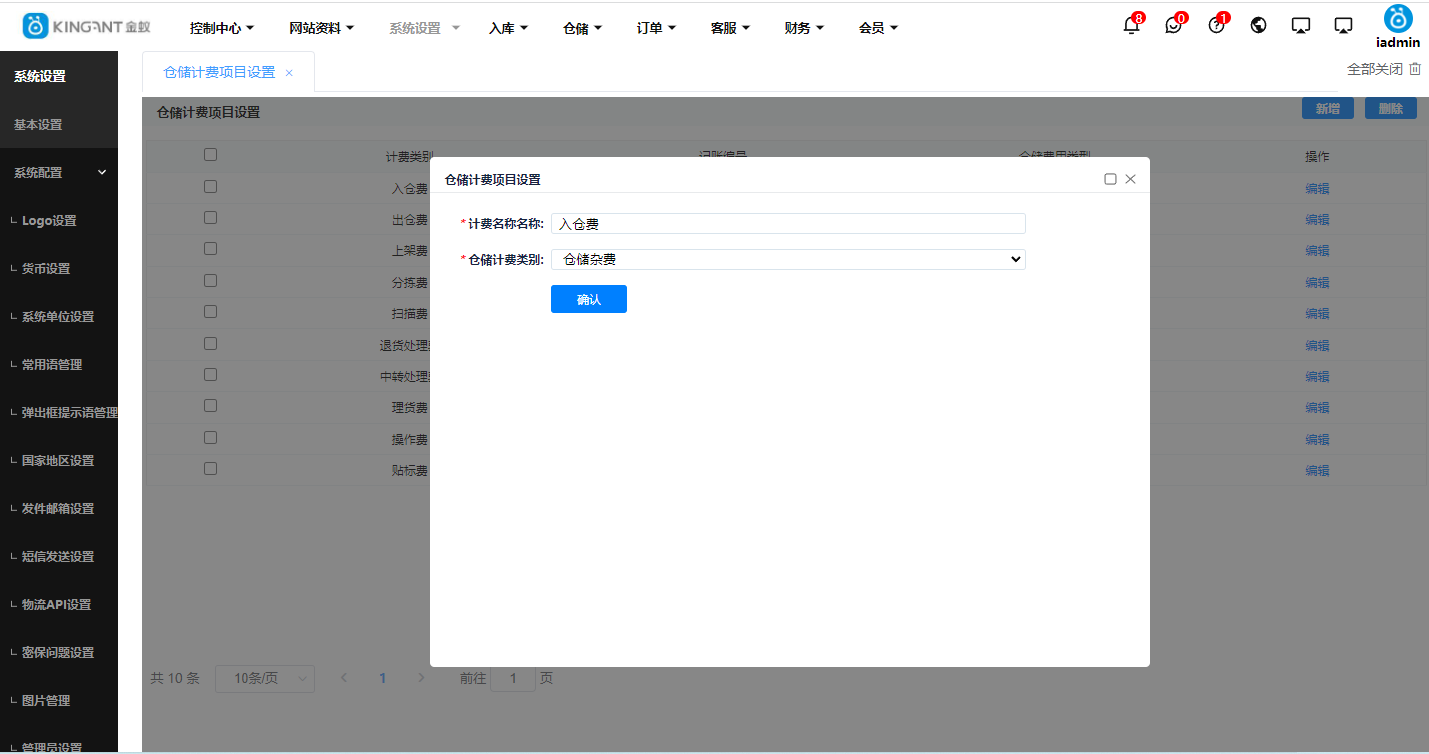Click the 确认 confirm button

click(x=588, y=298)
